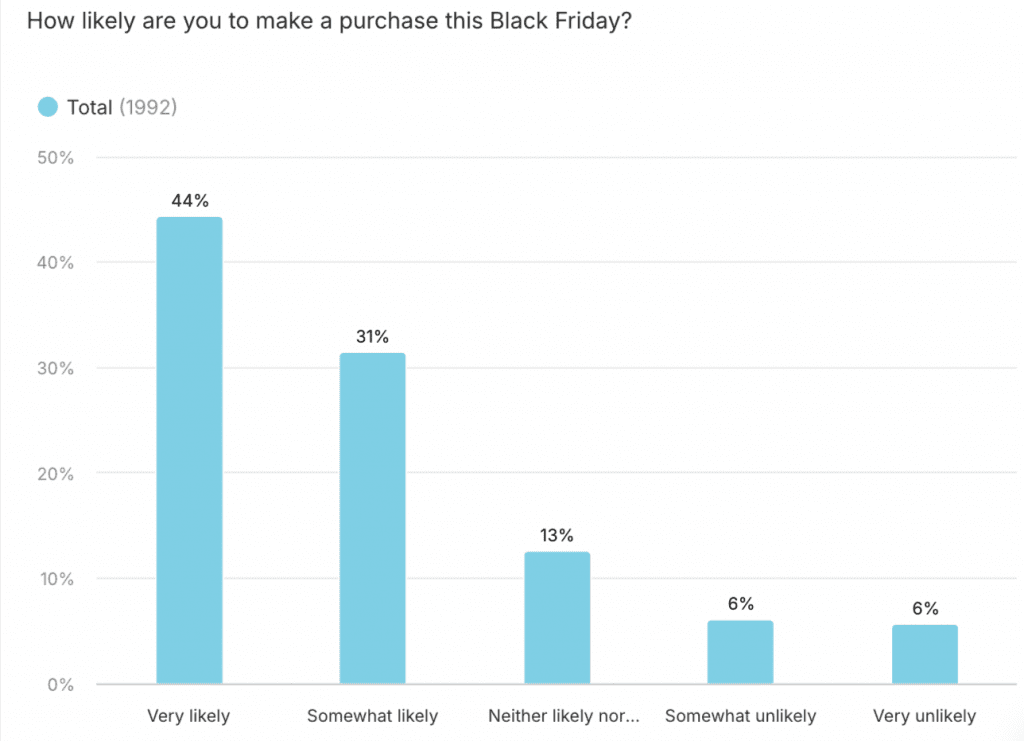Select the Neither likely nor bar
This screenshot has height=741, width=1024.
pos(557,618)
